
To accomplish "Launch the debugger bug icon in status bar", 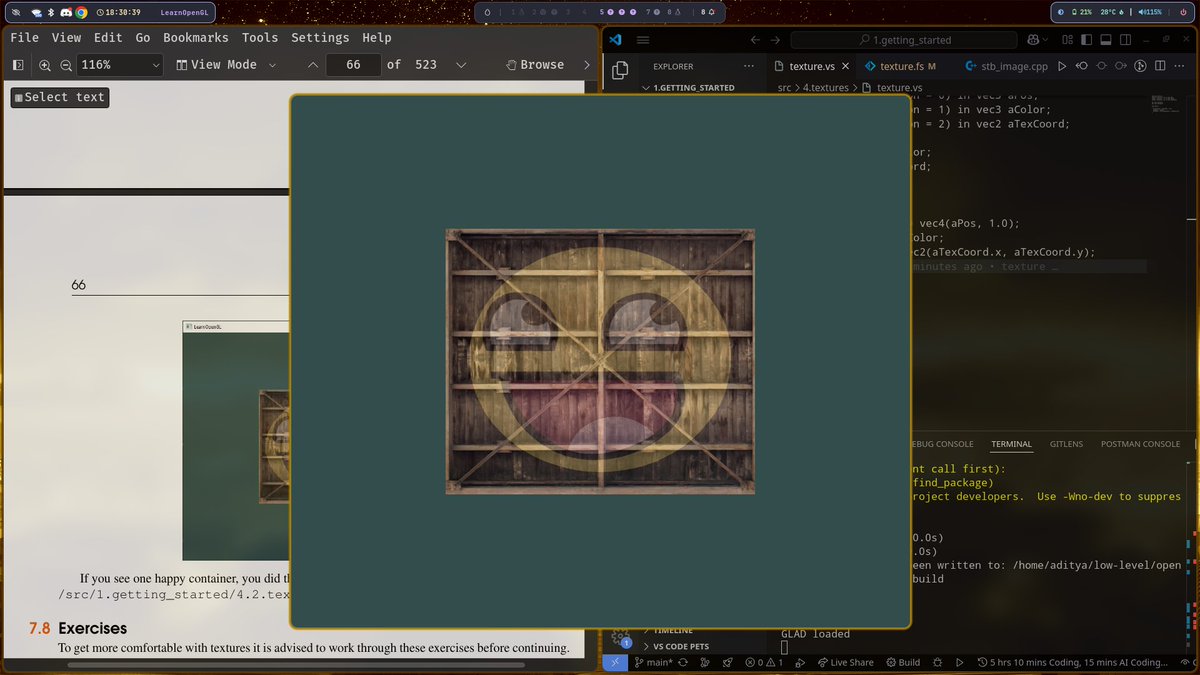I will click(937, 662).
